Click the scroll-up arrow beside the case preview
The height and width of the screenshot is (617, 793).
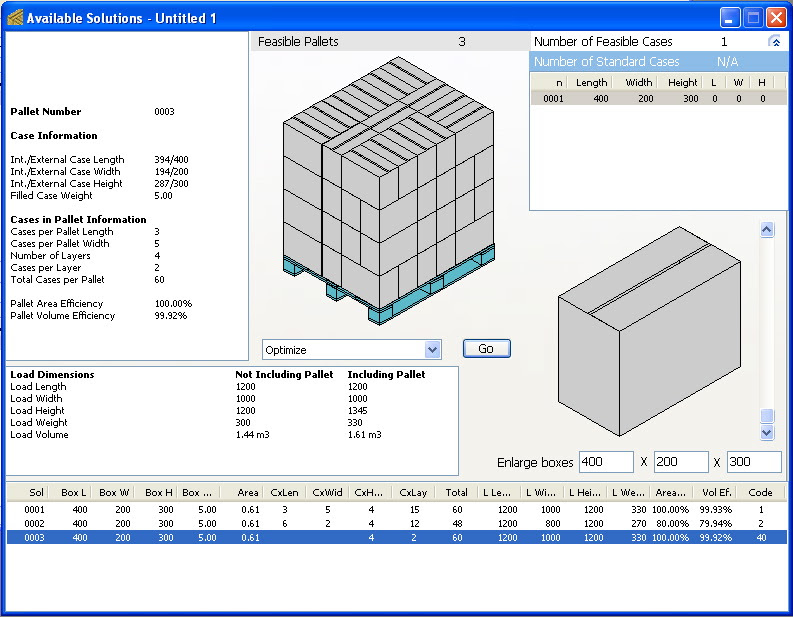[x=767, y=230]
